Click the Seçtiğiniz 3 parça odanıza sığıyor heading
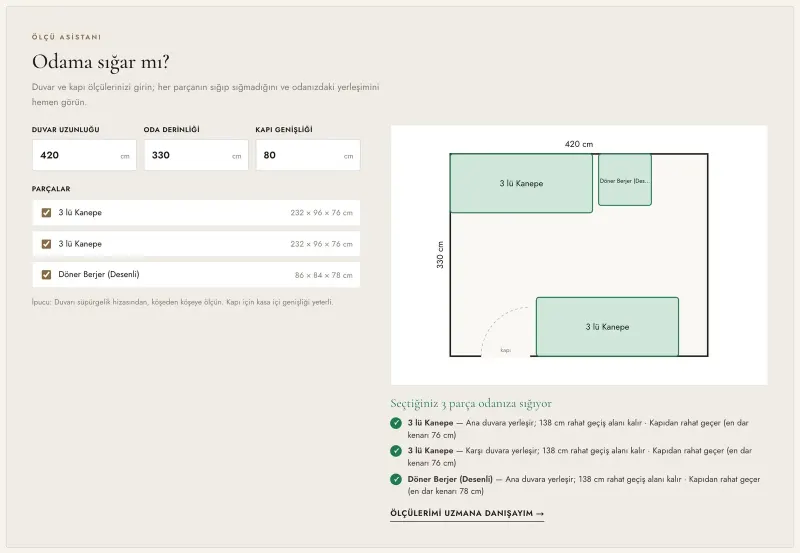This screenshot has width=800, height=553. tap(471, 404)
